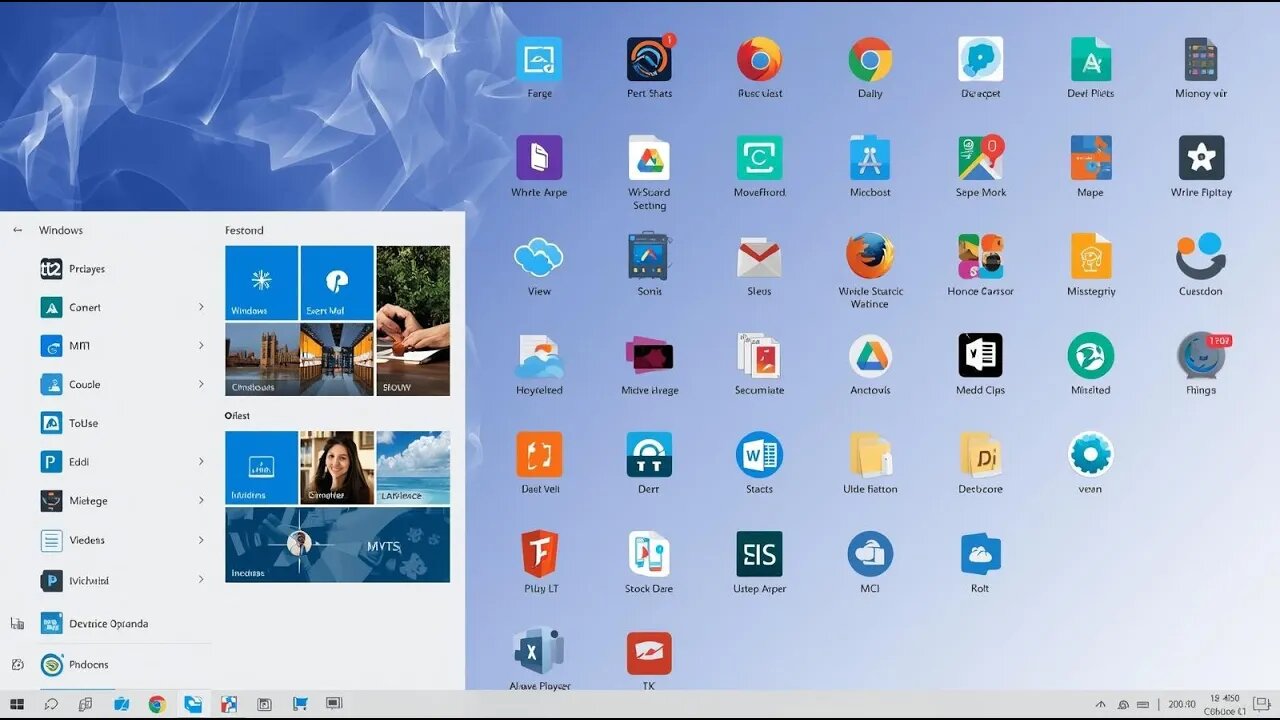Image resolution: width=1280 pixels, height=720 pixels.
Task: Open the Mionoy vir icon
Action: click(1200, 60)
